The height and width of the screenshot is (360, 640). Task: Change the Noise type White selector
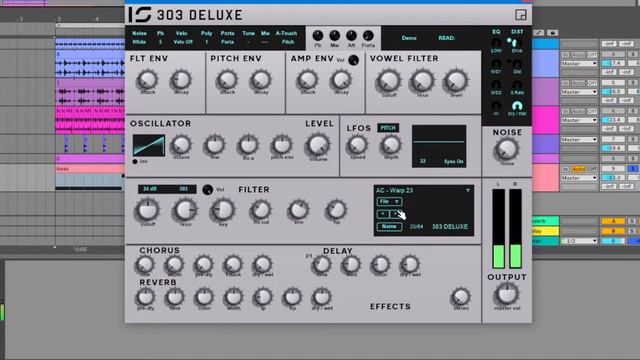click(x=139, y=42)
